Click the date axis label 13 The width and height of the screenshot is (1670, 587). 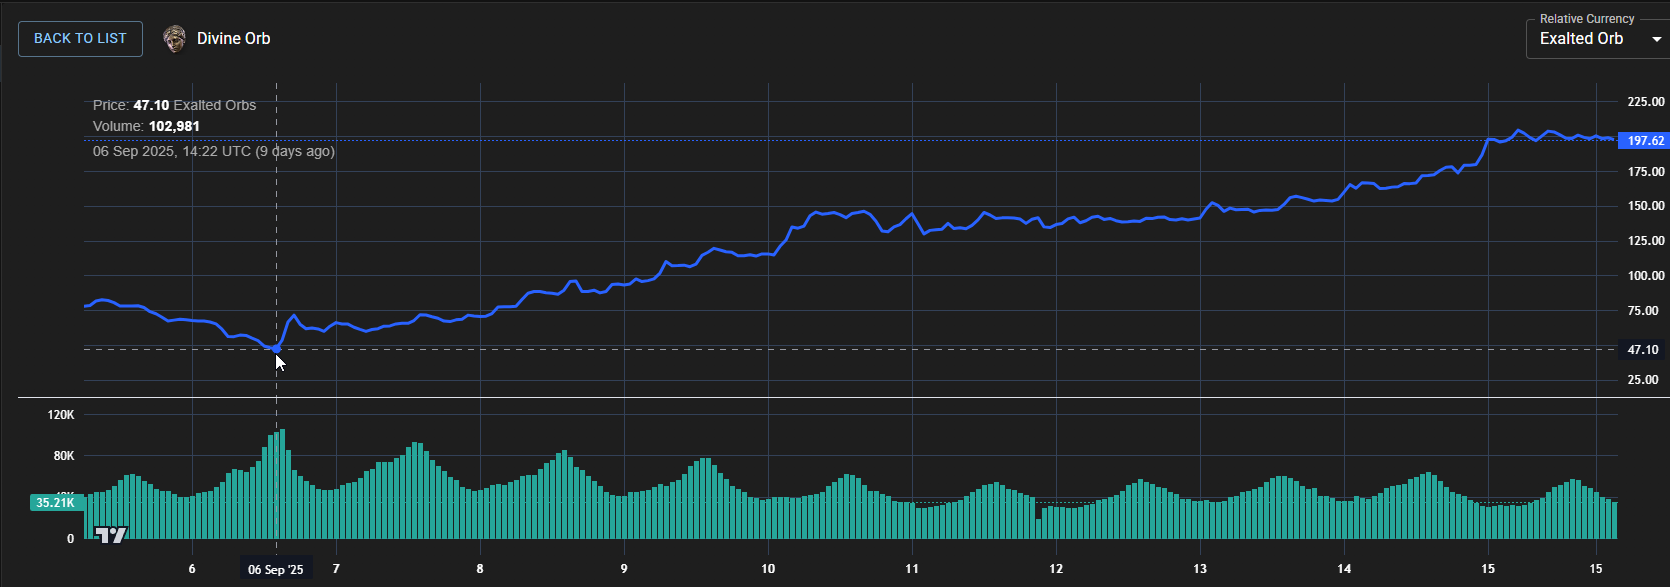[x=1200, y=569]
